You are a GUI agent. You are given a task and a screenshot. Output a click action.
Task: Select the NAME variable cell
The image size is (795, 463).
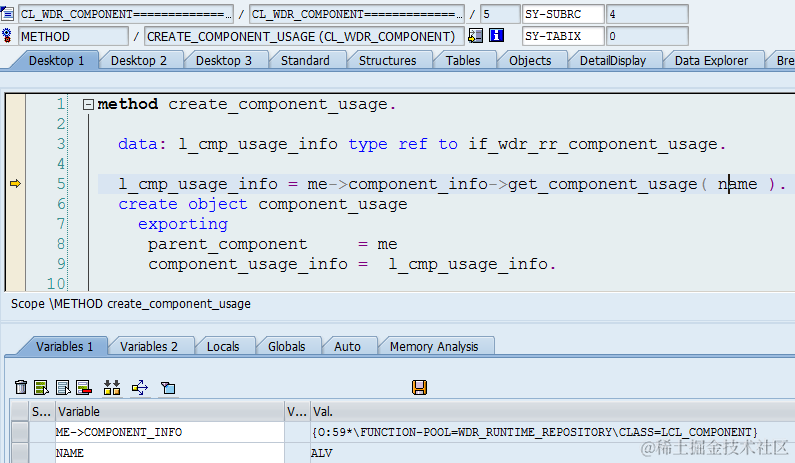169,453
